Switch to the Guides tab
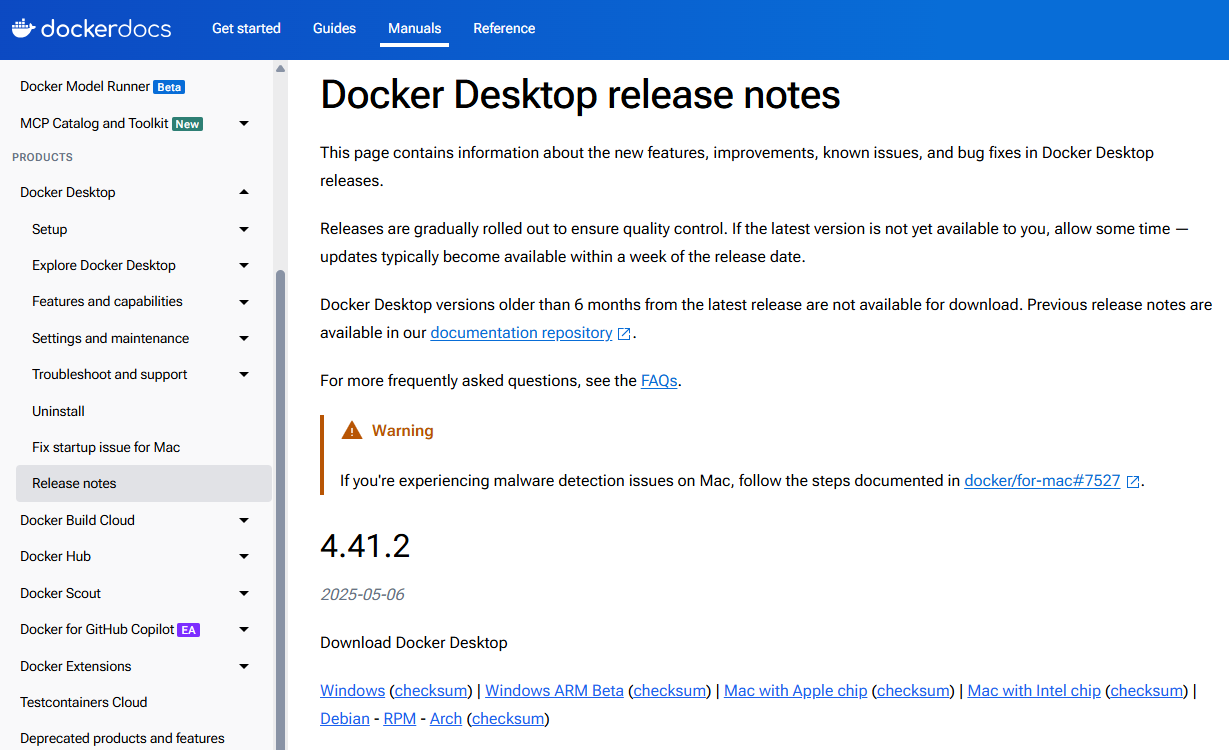This screenshot has width=1229, height=750. pos(334,28)
